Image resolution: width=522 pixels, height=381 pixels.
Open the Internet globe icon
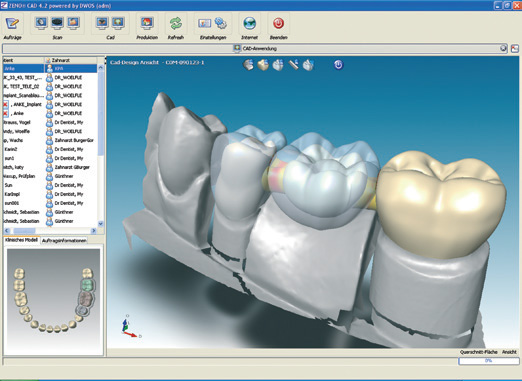pyautogui.click(x=249, y=23)
